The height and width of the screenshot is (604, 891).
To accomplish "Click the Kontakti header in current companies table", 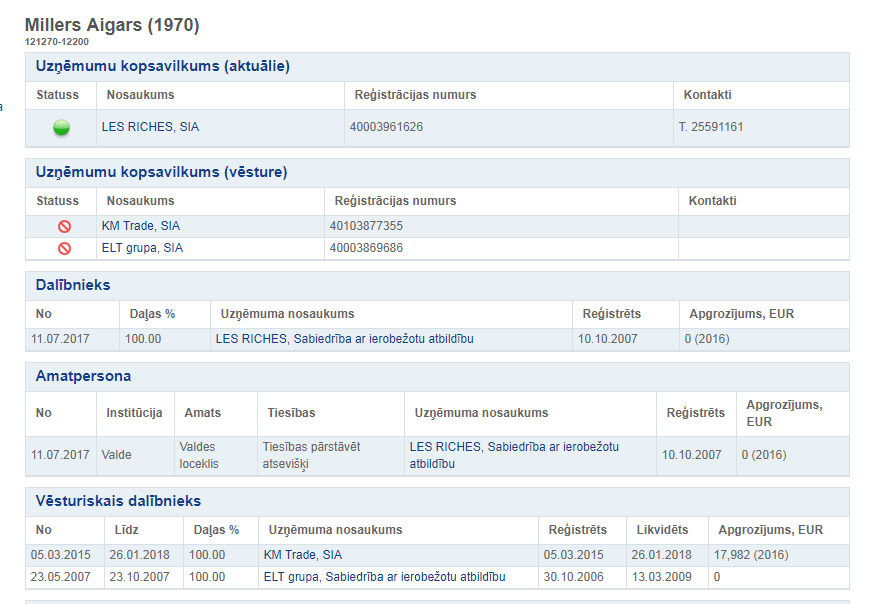I will [x=707, y=95].
